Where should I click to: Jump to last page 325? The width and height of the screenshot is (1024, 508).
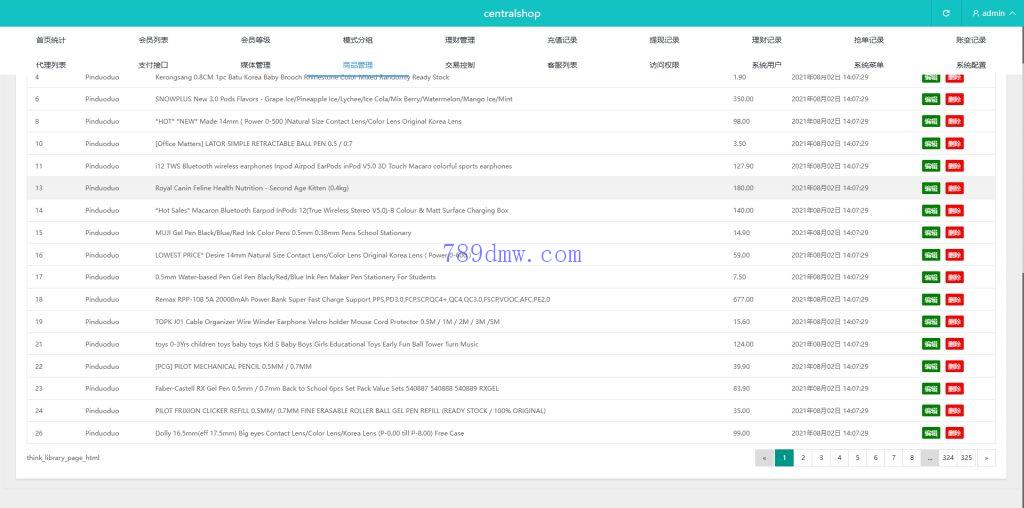966,458
